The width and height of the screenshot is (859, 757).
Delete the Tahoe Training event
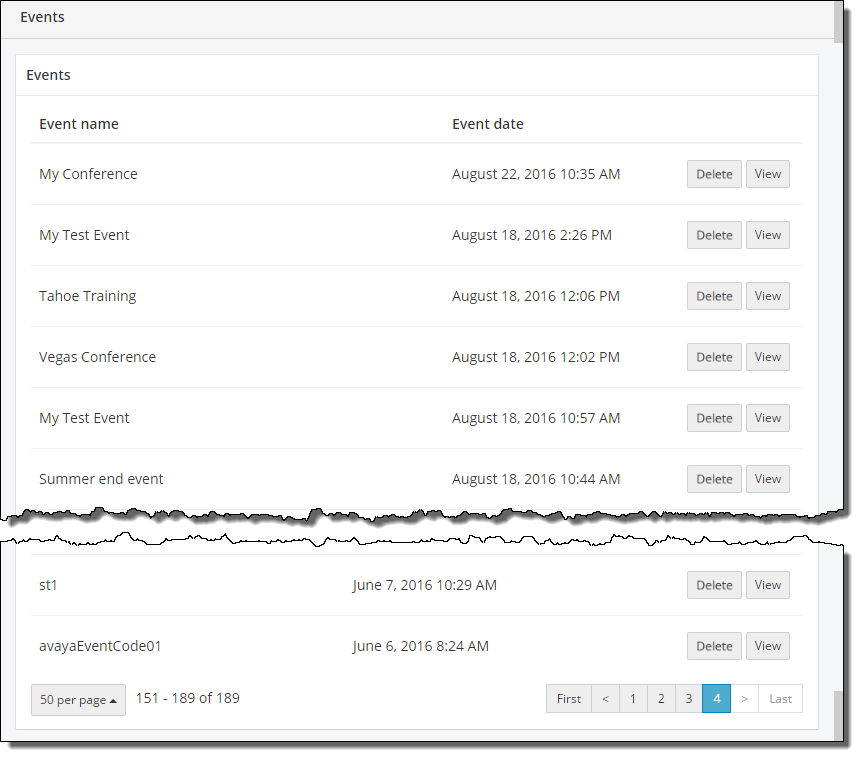coord(714,296)
